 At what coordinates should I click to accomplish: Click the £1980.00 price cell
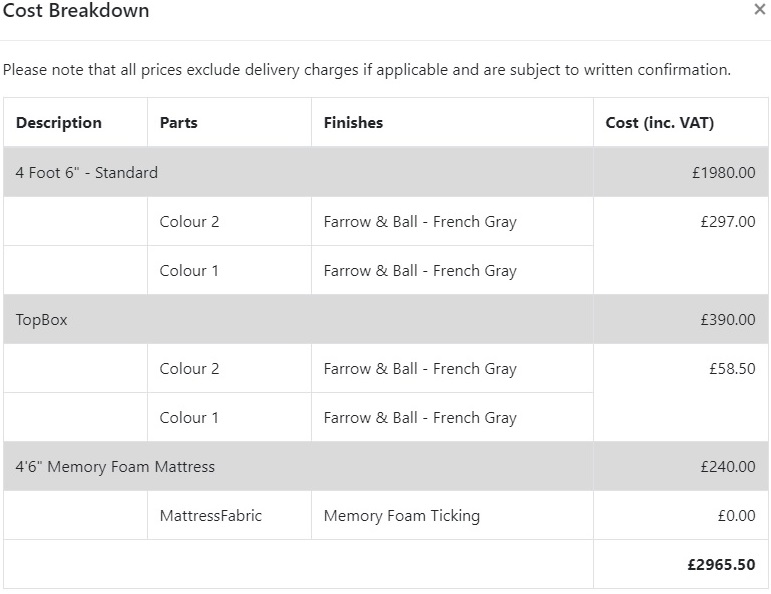point(723,173)
